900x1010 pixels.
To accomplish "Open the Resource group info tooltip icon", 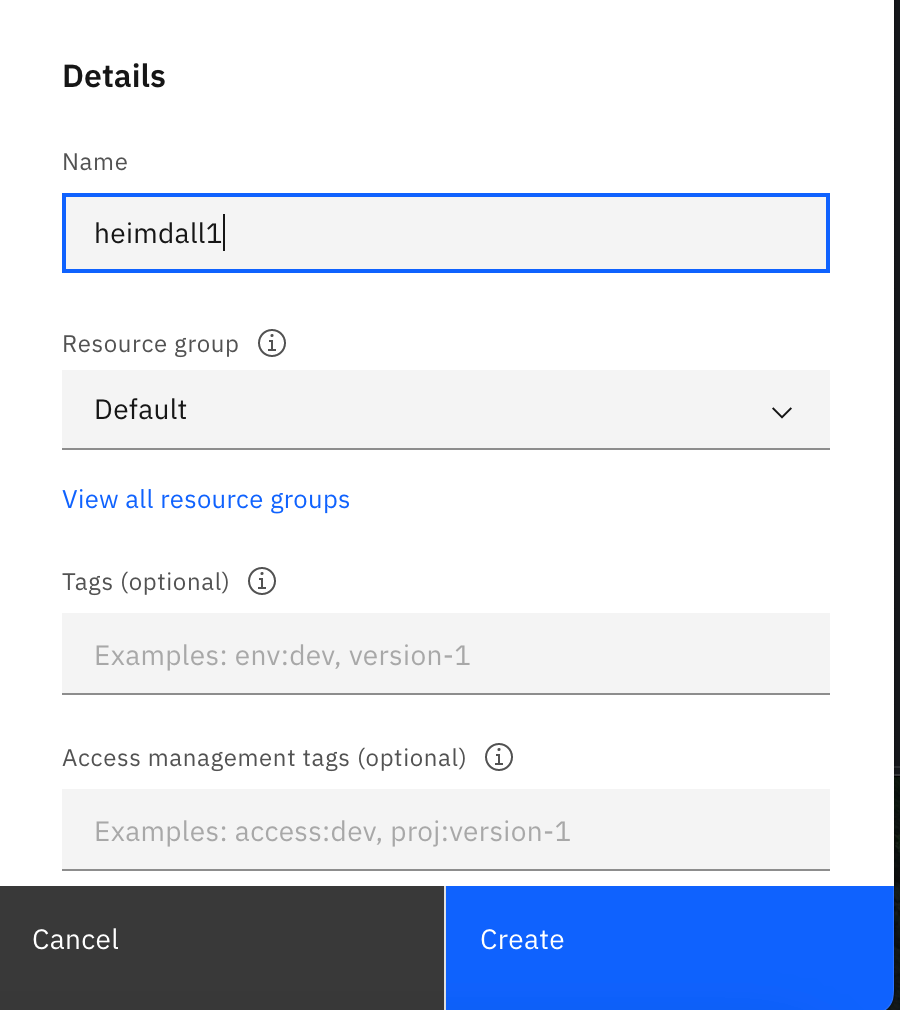I will (271, 343).
